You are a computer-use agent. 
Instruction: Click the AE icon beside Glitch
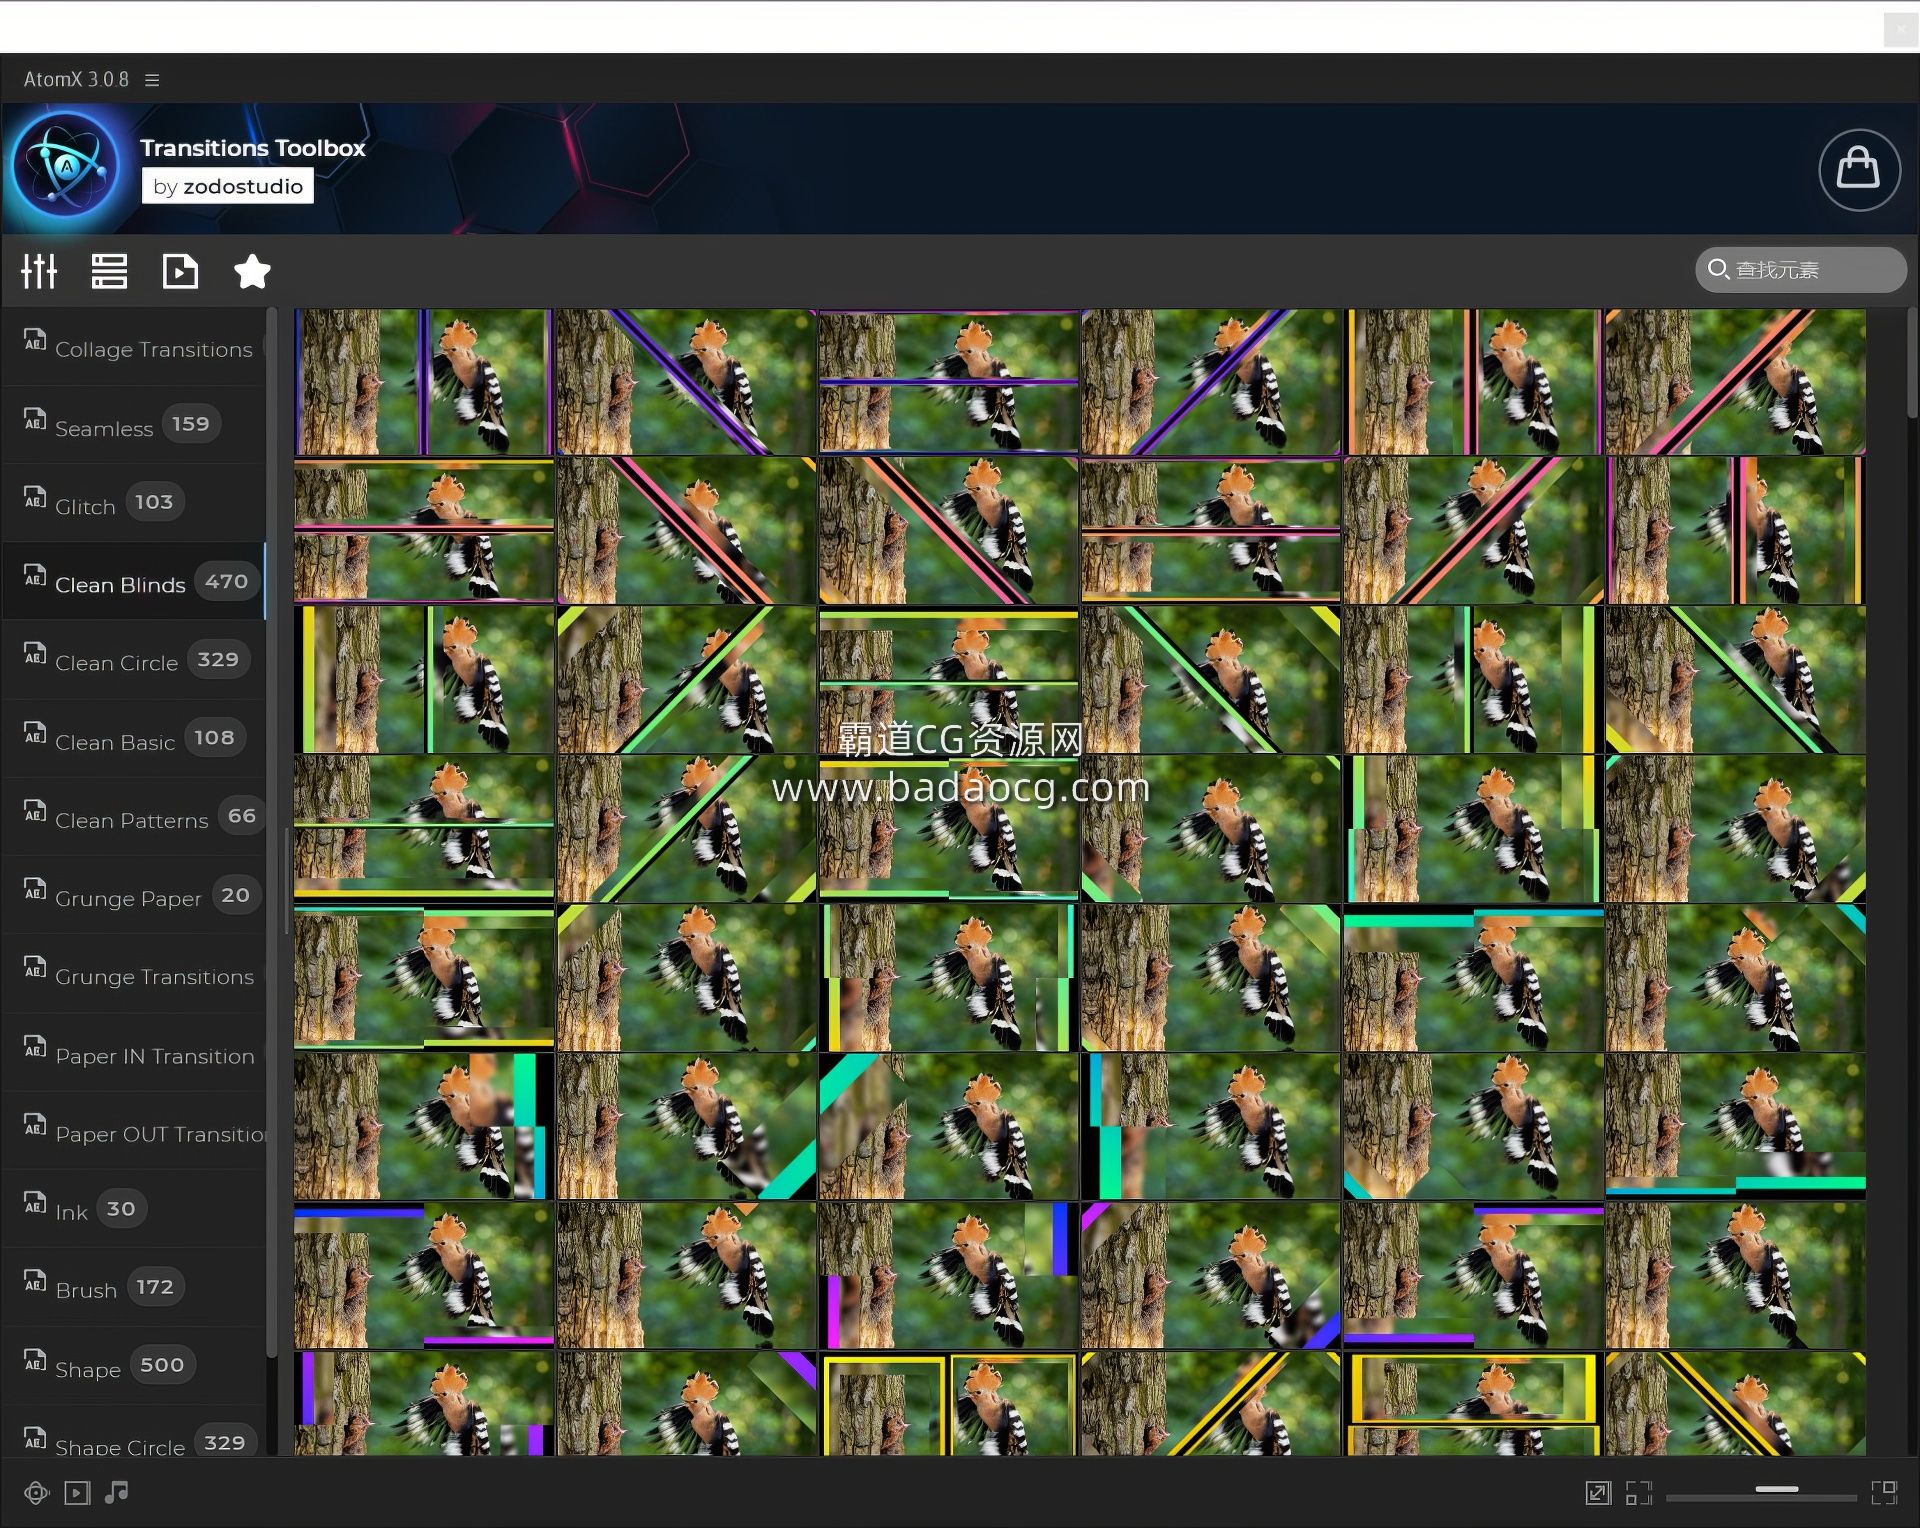pos(35,496)
